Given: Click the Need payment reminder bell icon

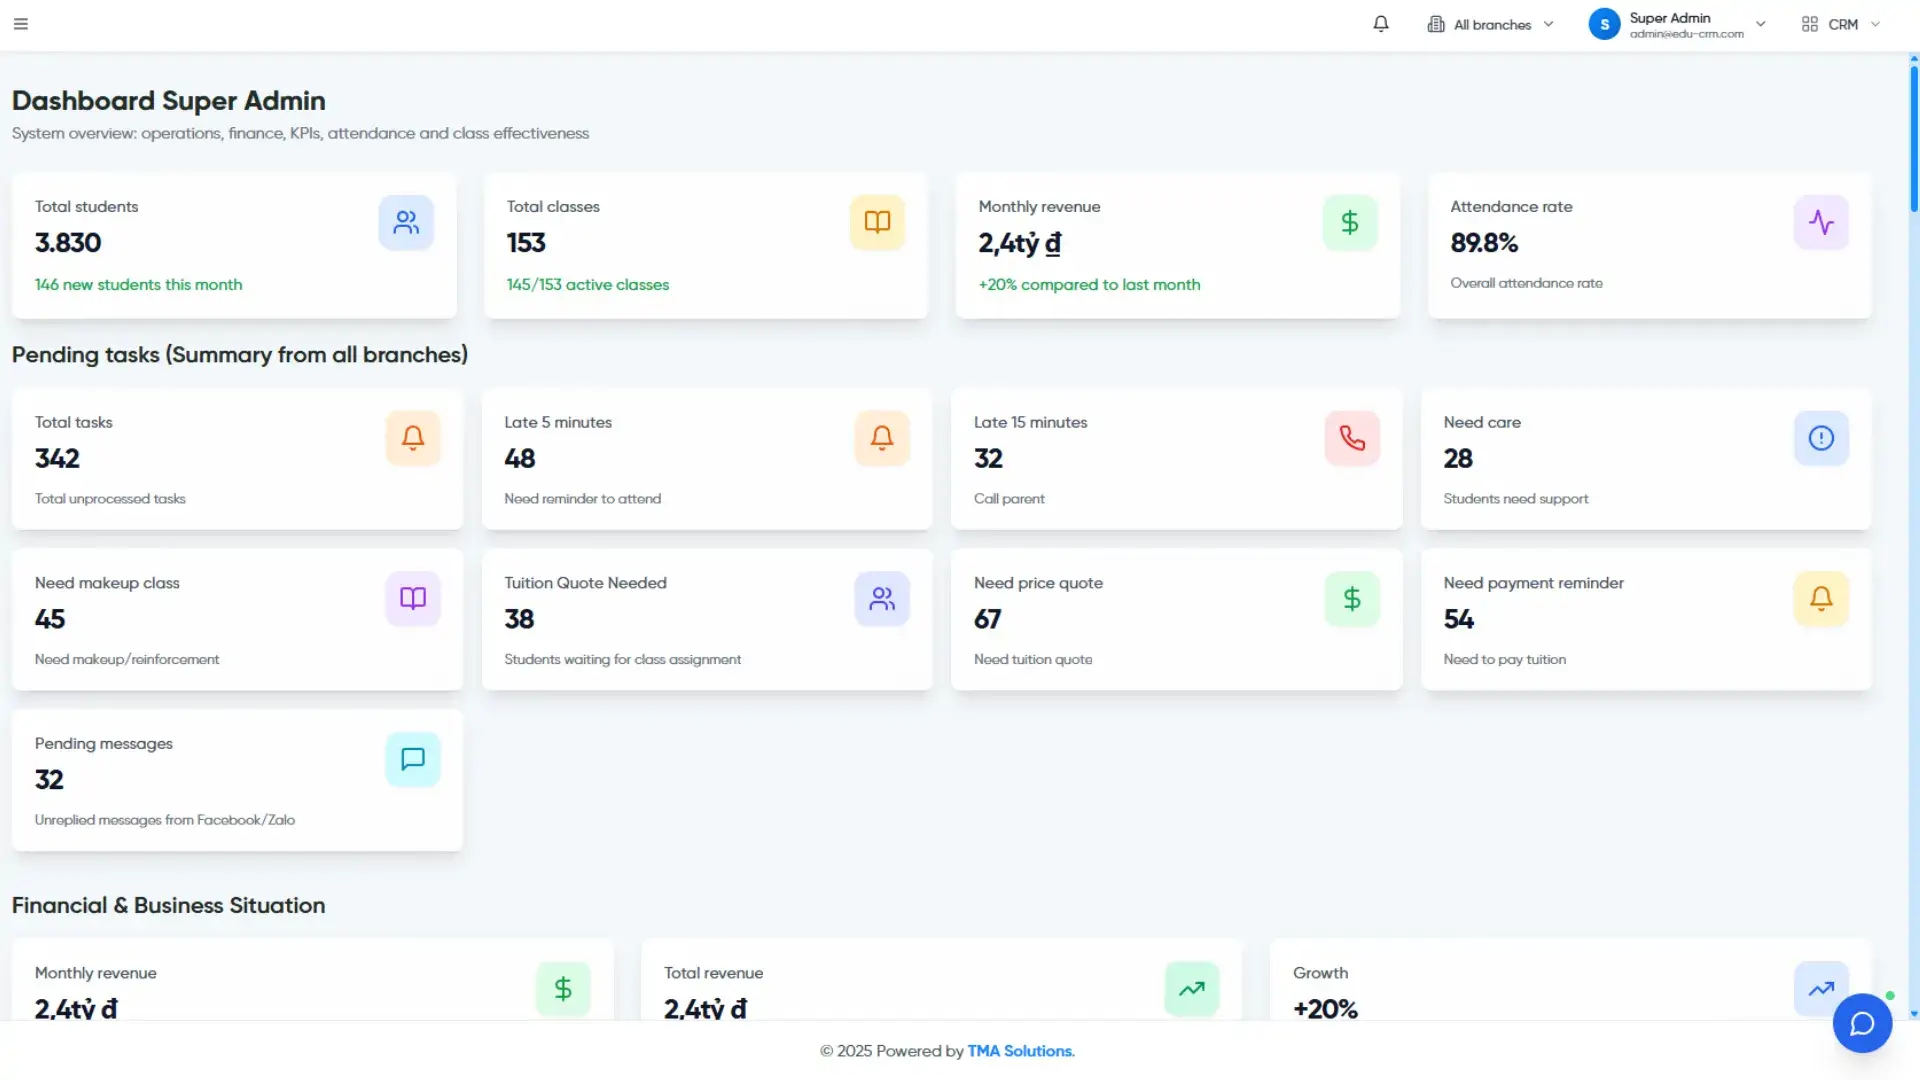Looking at the screenshot, I should [1821, 598].
